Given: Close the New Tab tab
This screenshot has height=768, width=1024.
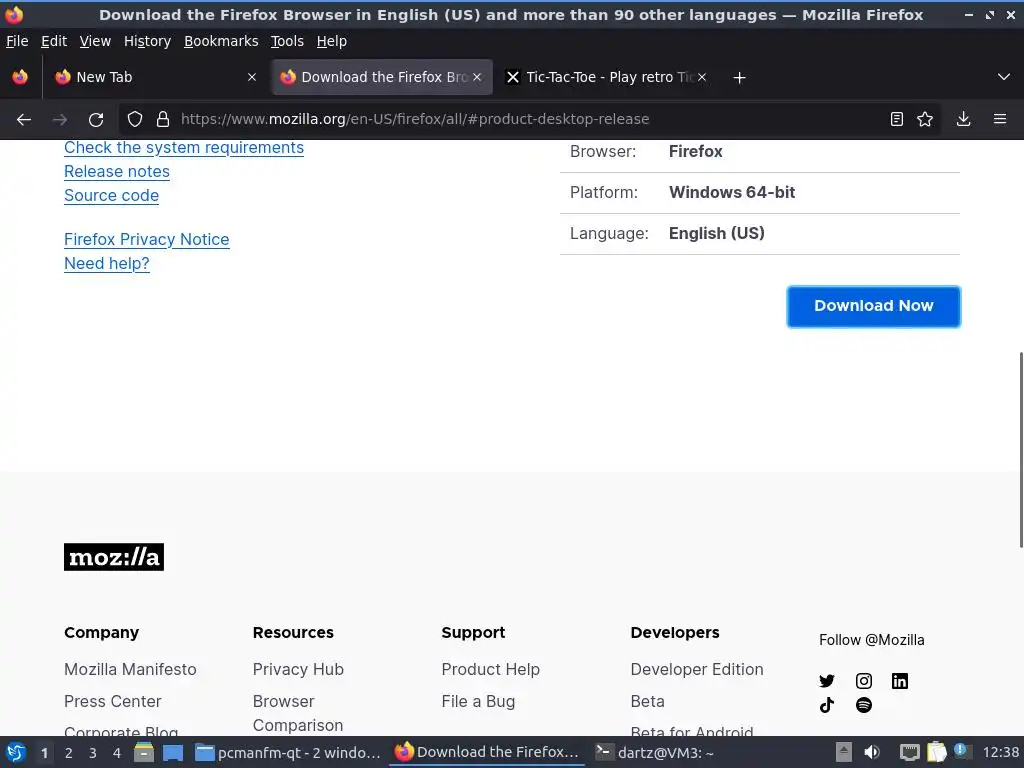Looking at the screenshot, I should 252,77.
